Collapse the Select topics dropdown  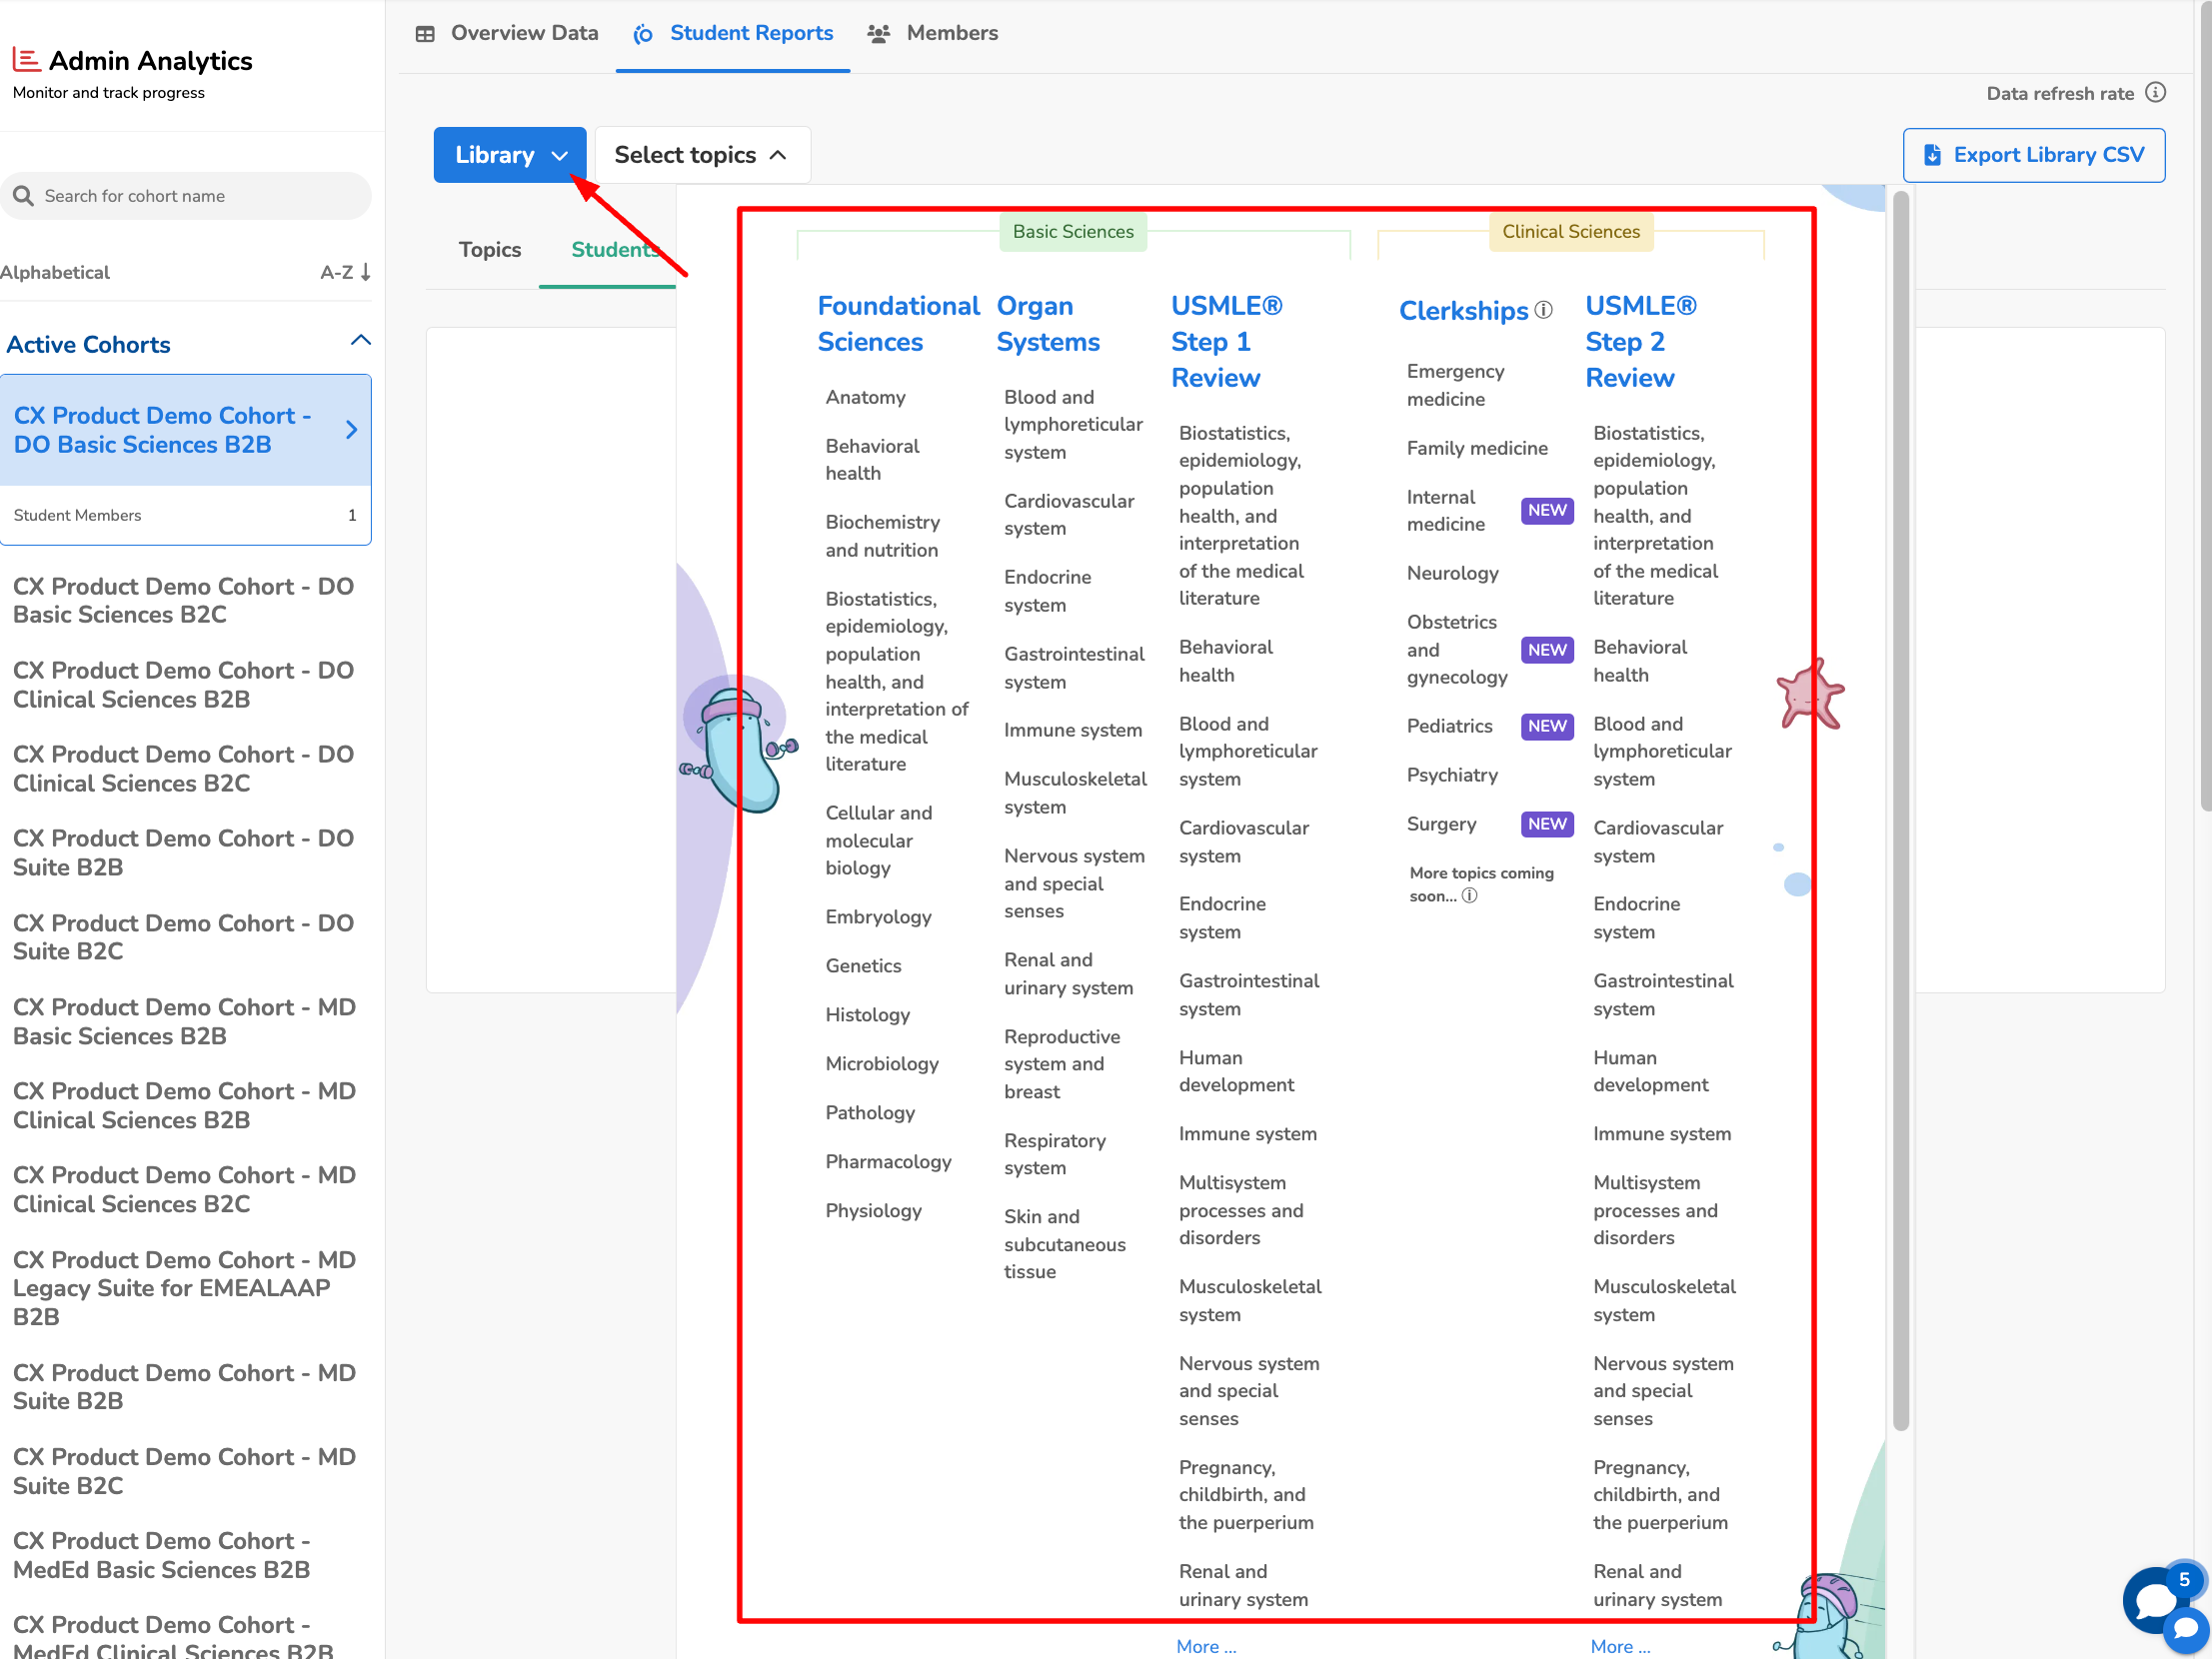click(702, 155)
